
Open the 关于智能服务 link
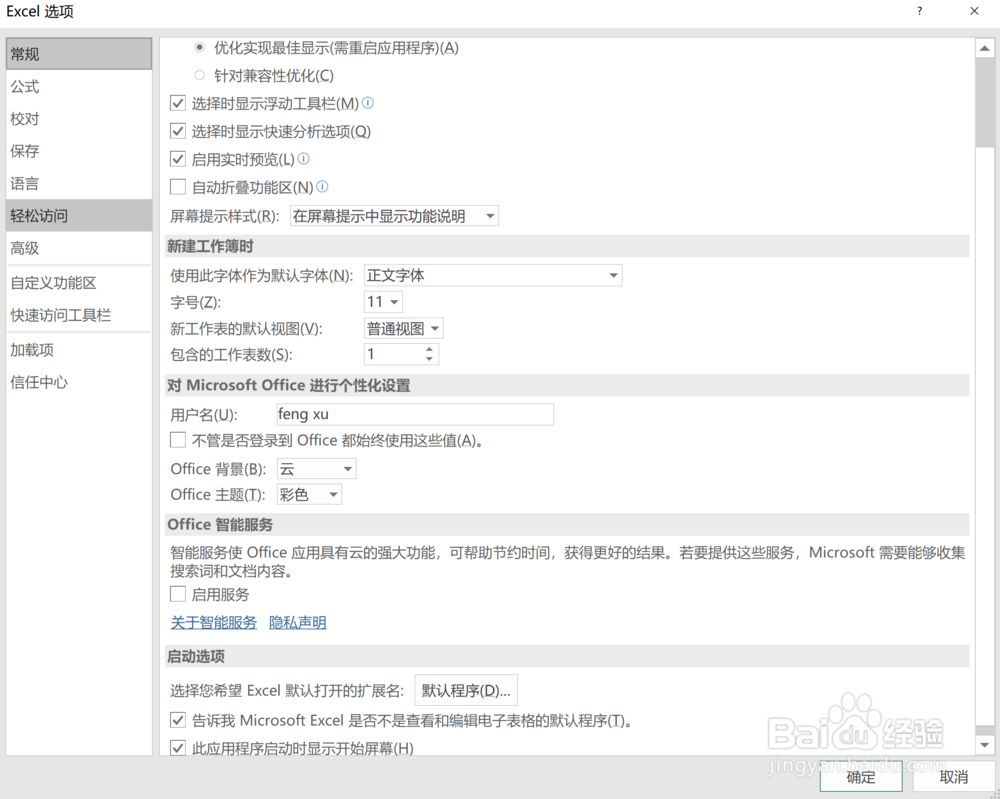213,622
